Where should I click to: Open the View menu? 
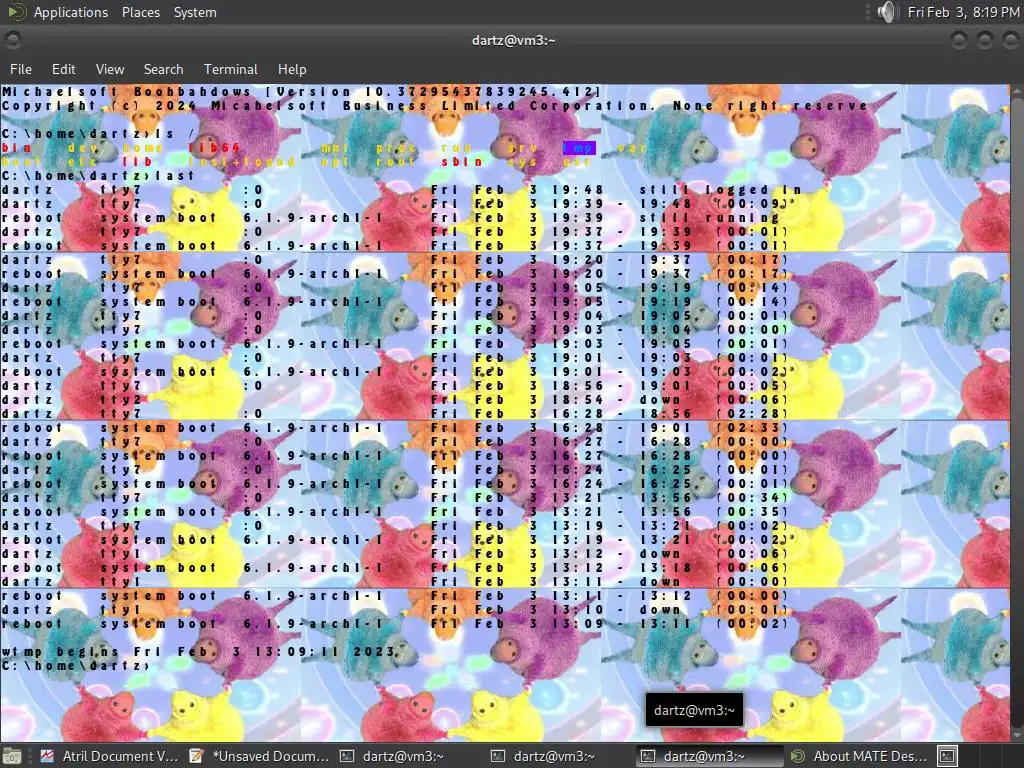(110, 69)
